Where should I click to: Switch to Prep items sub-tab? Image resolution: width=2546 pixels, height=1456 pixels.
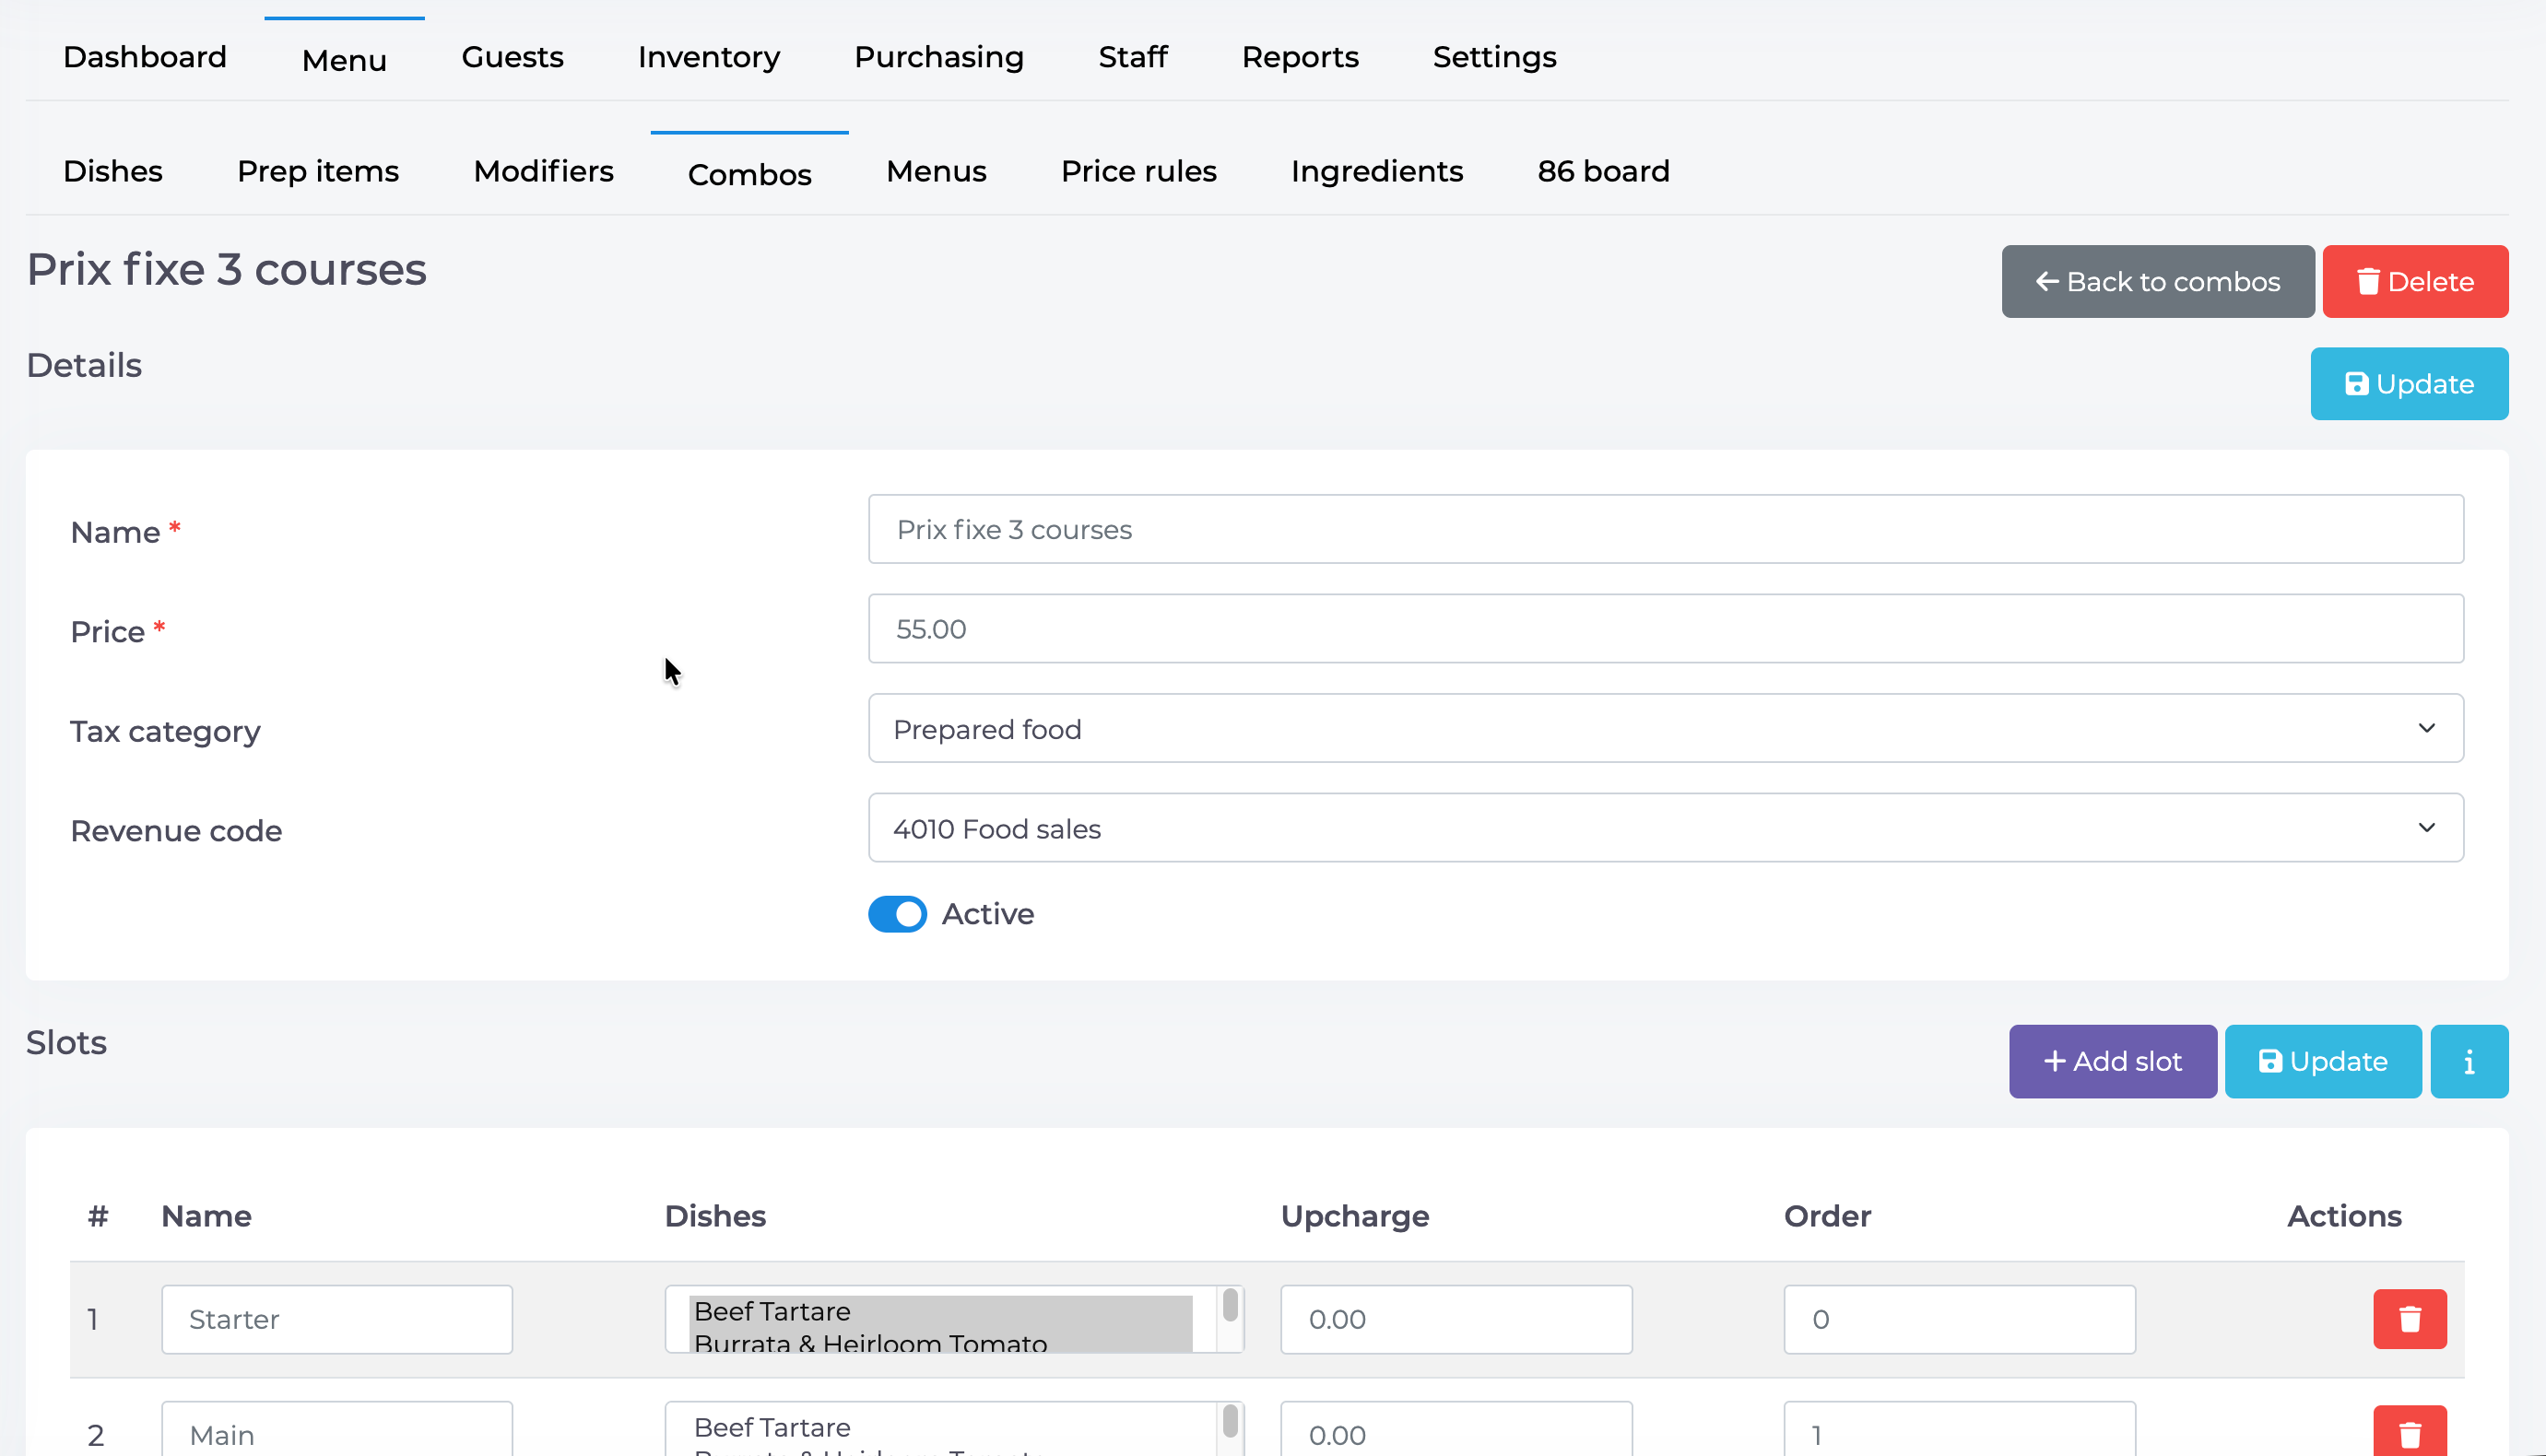[x=318, y=171]
